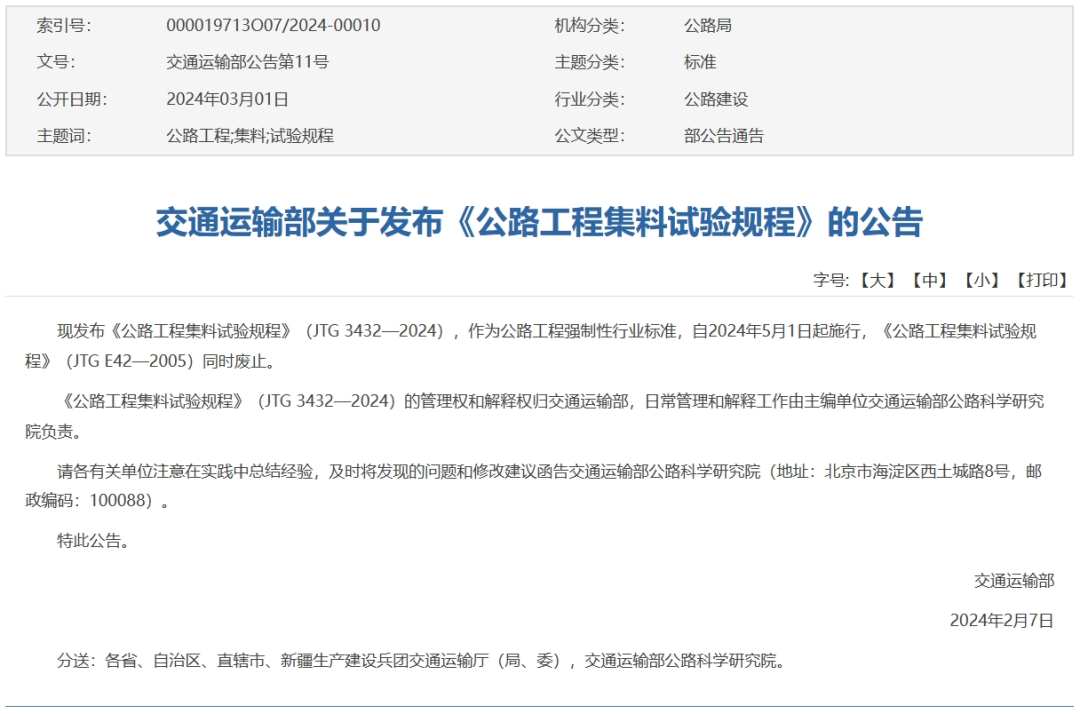Click industry category value 公路建设
The image size is (1080, 714).
pyautogui.click(x=716, y=99)
